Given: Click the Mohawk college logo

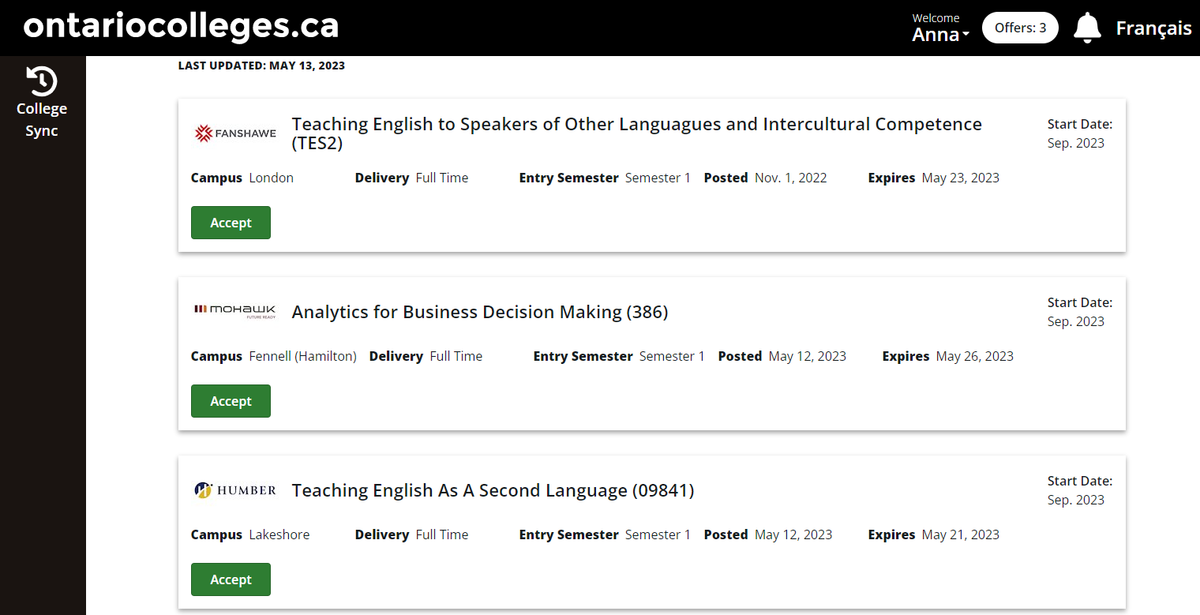Looking at the screenshot, I should (235, 311).
